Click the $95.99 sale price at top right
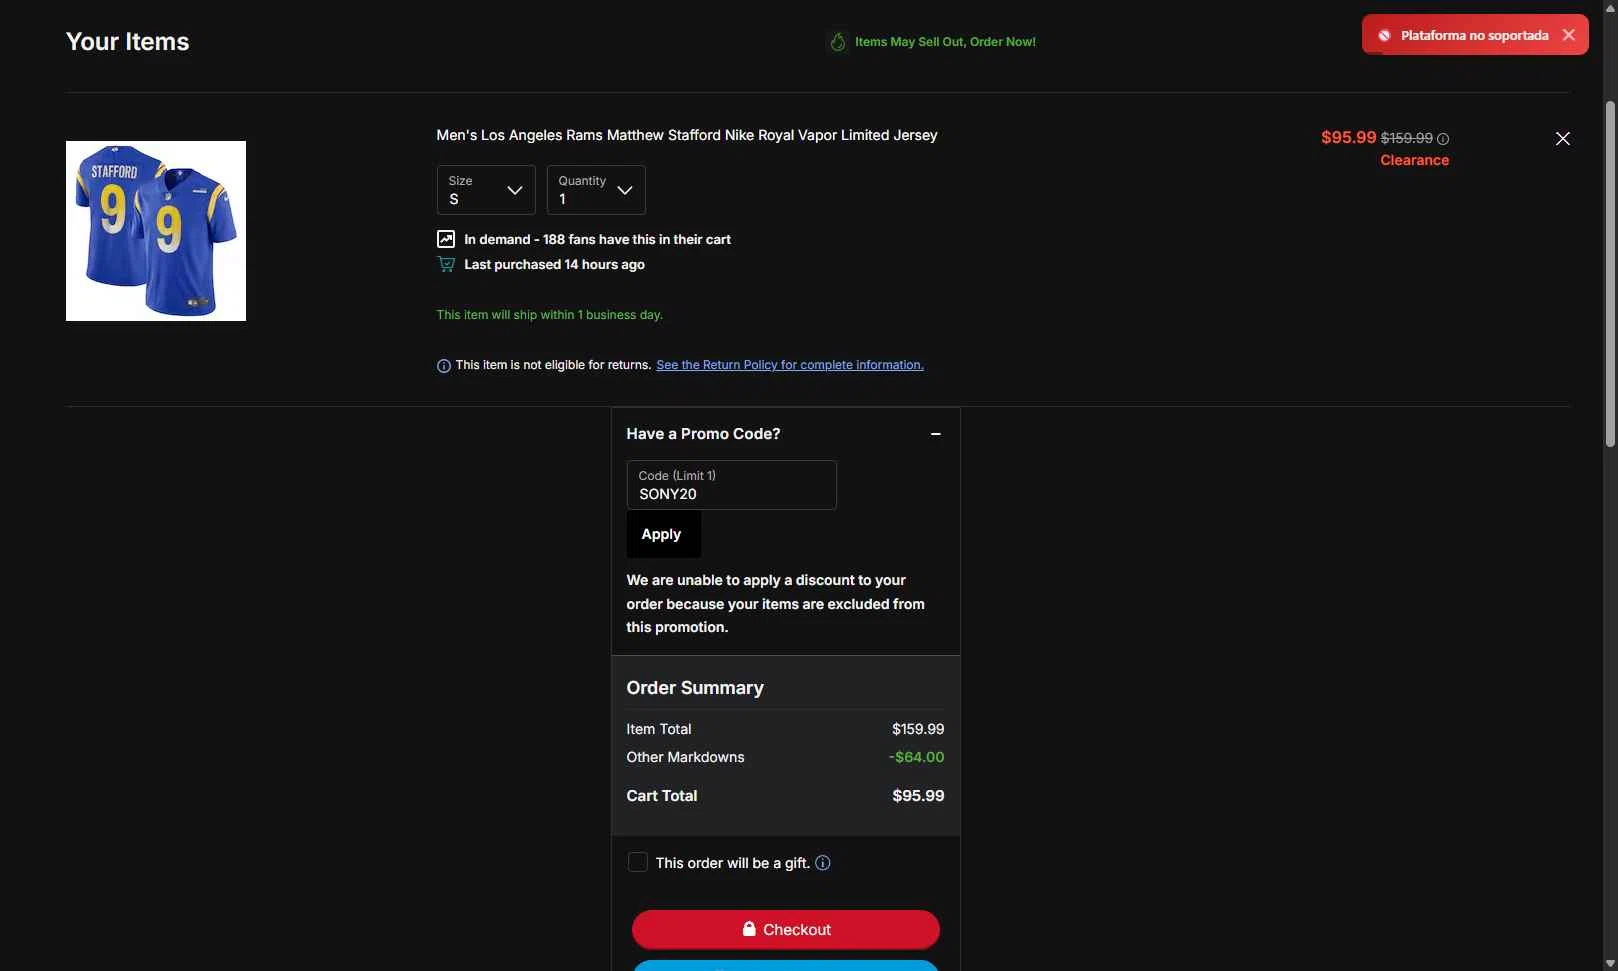Screen dimensions: 1618x971 point(1348,138)
